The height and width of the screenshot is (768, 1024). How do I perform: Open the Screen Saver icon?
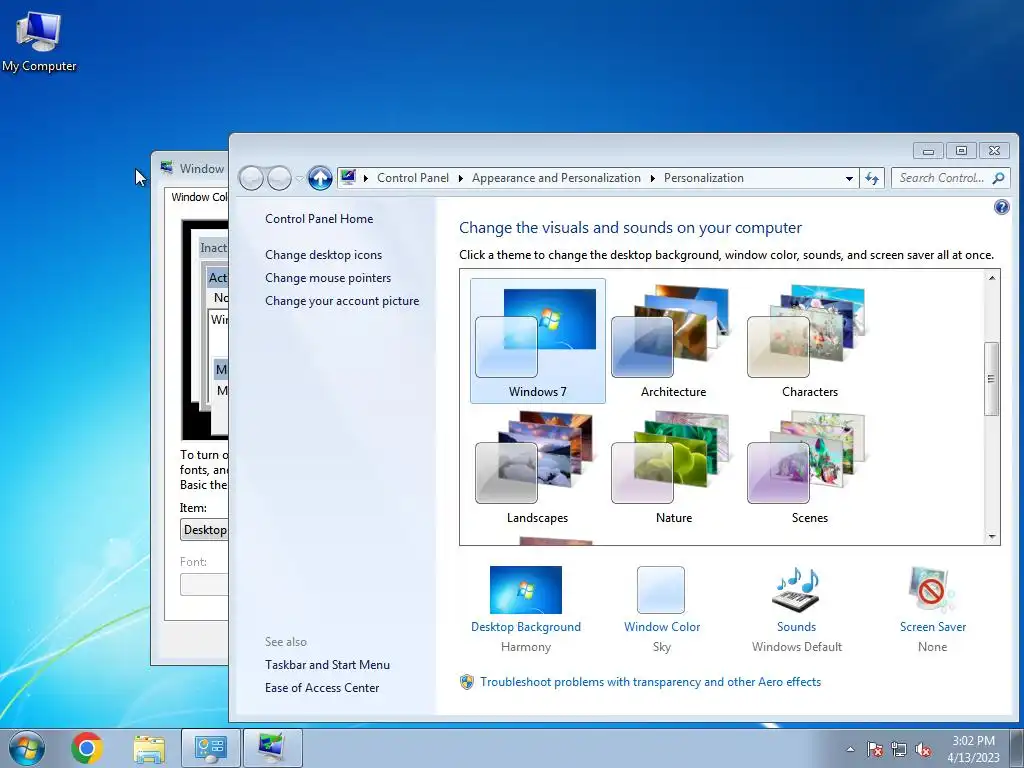(x=932, y=589)
